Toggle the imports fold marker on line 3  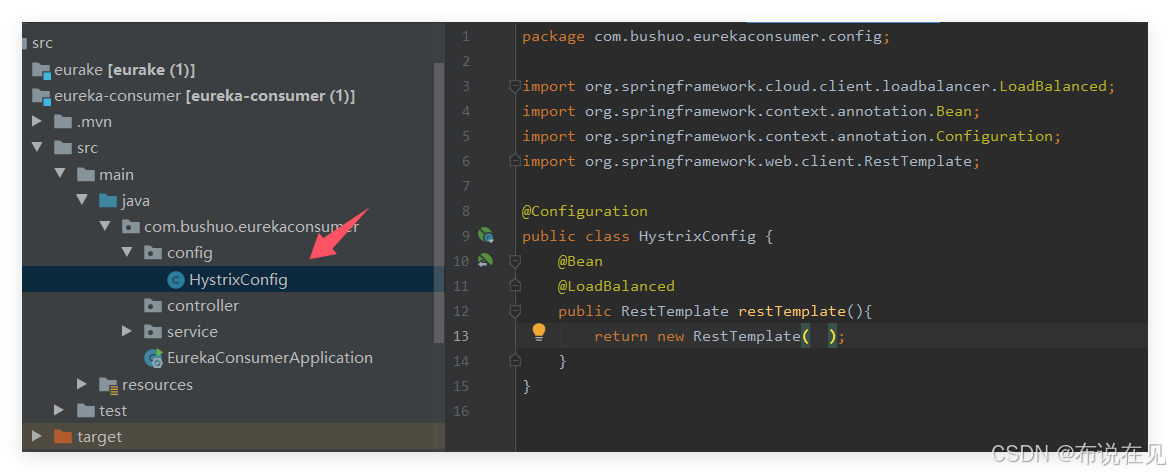(514, 87)
